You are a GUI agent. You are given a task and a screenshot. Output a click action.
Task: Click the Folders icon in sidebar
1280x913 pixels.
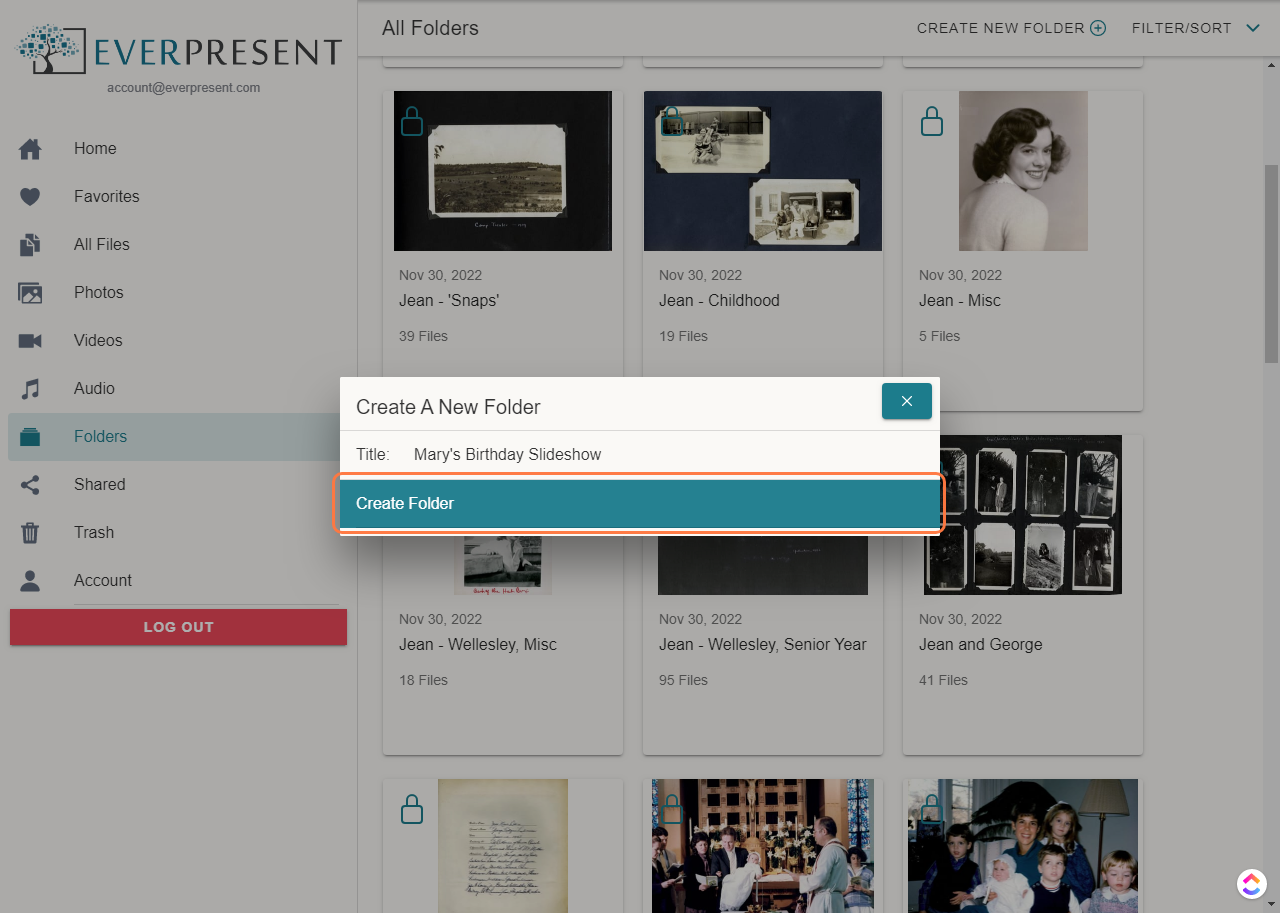[x=30, y=437]
